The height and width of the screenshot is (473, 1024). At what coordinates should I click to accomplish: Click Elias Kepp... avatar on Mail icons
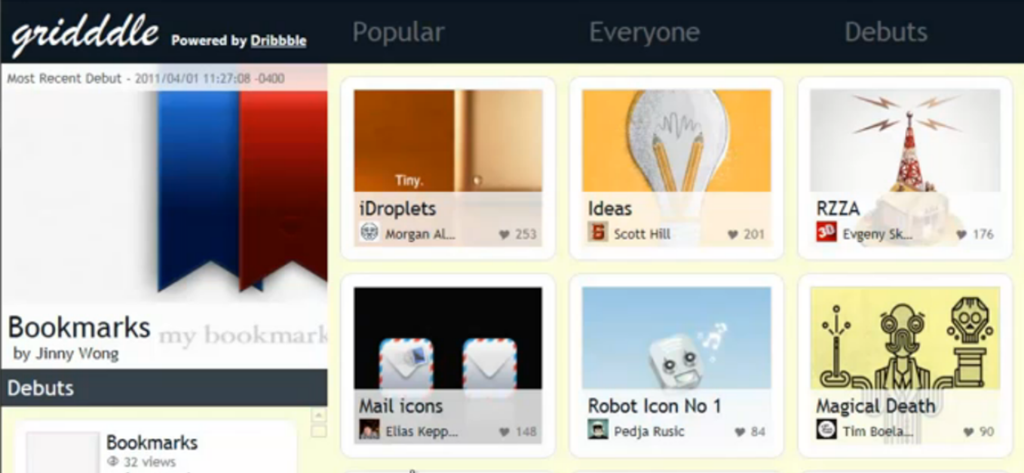[x=369, y=430]
